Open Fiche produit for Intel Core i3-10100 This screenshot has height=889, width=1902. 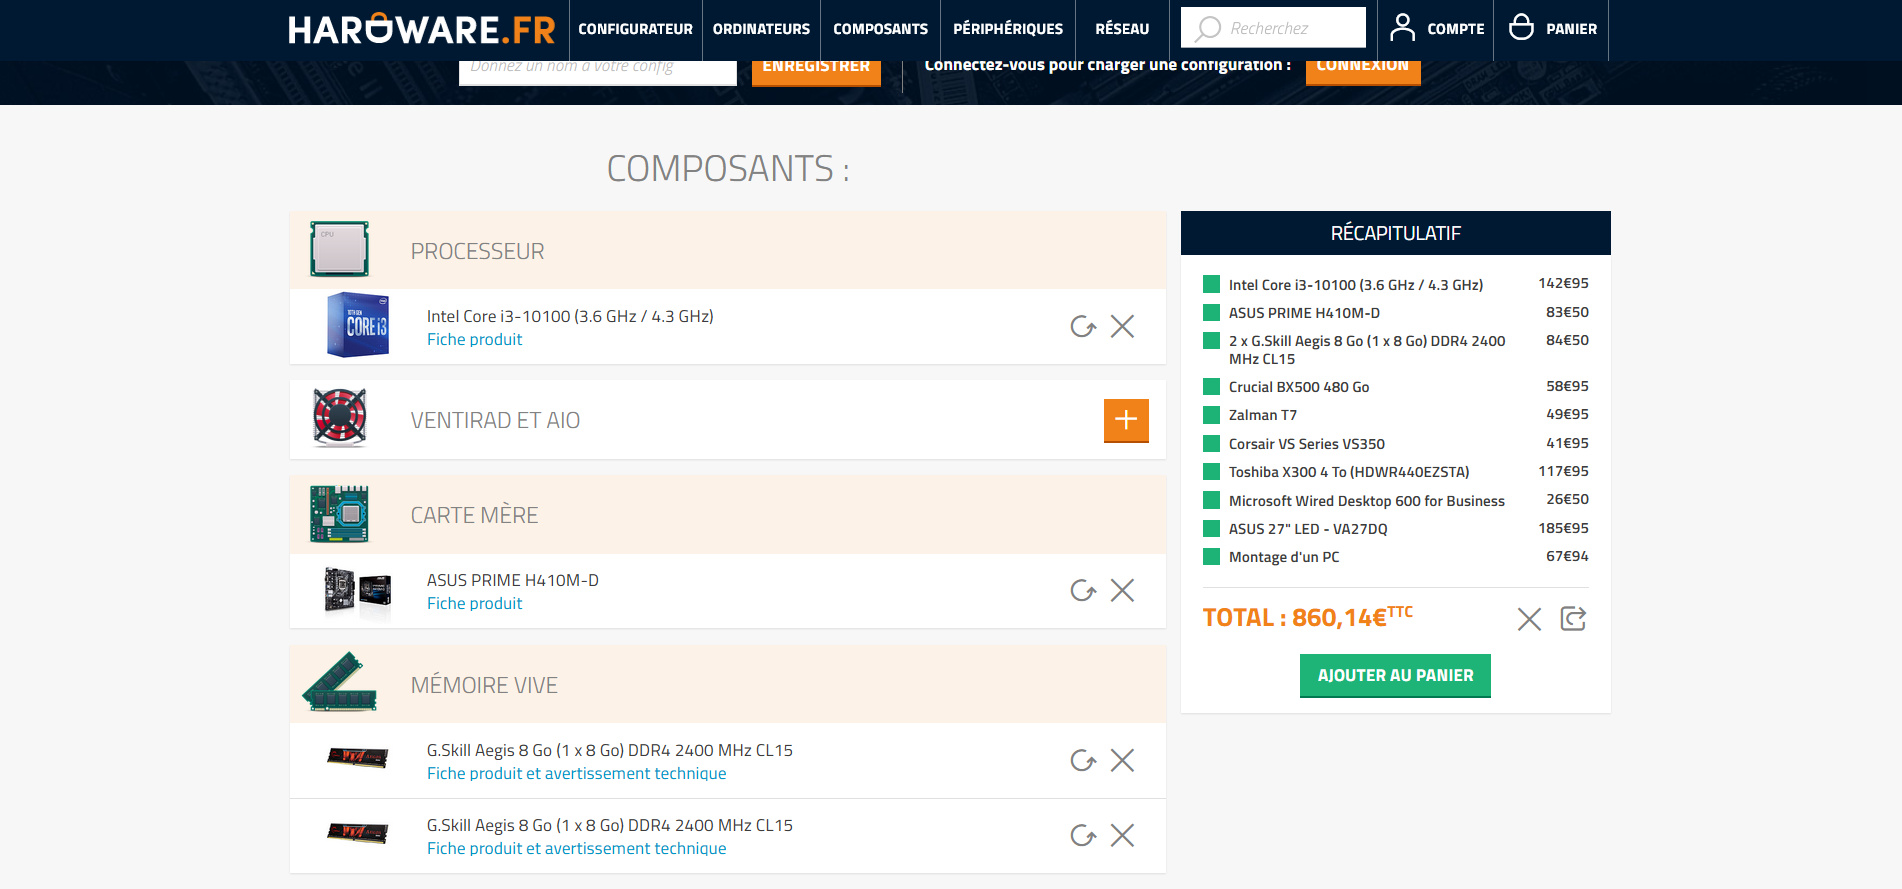(x=474, y=340)
